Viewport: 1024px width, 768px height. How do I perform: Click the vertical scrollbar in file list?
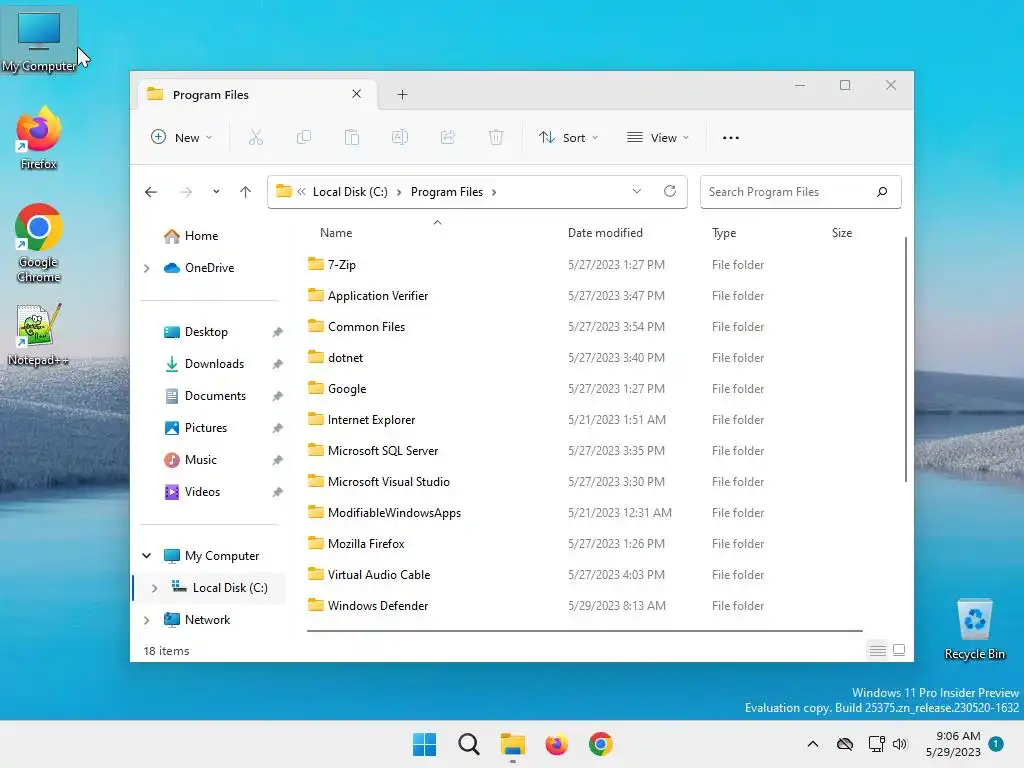(906, 359)
